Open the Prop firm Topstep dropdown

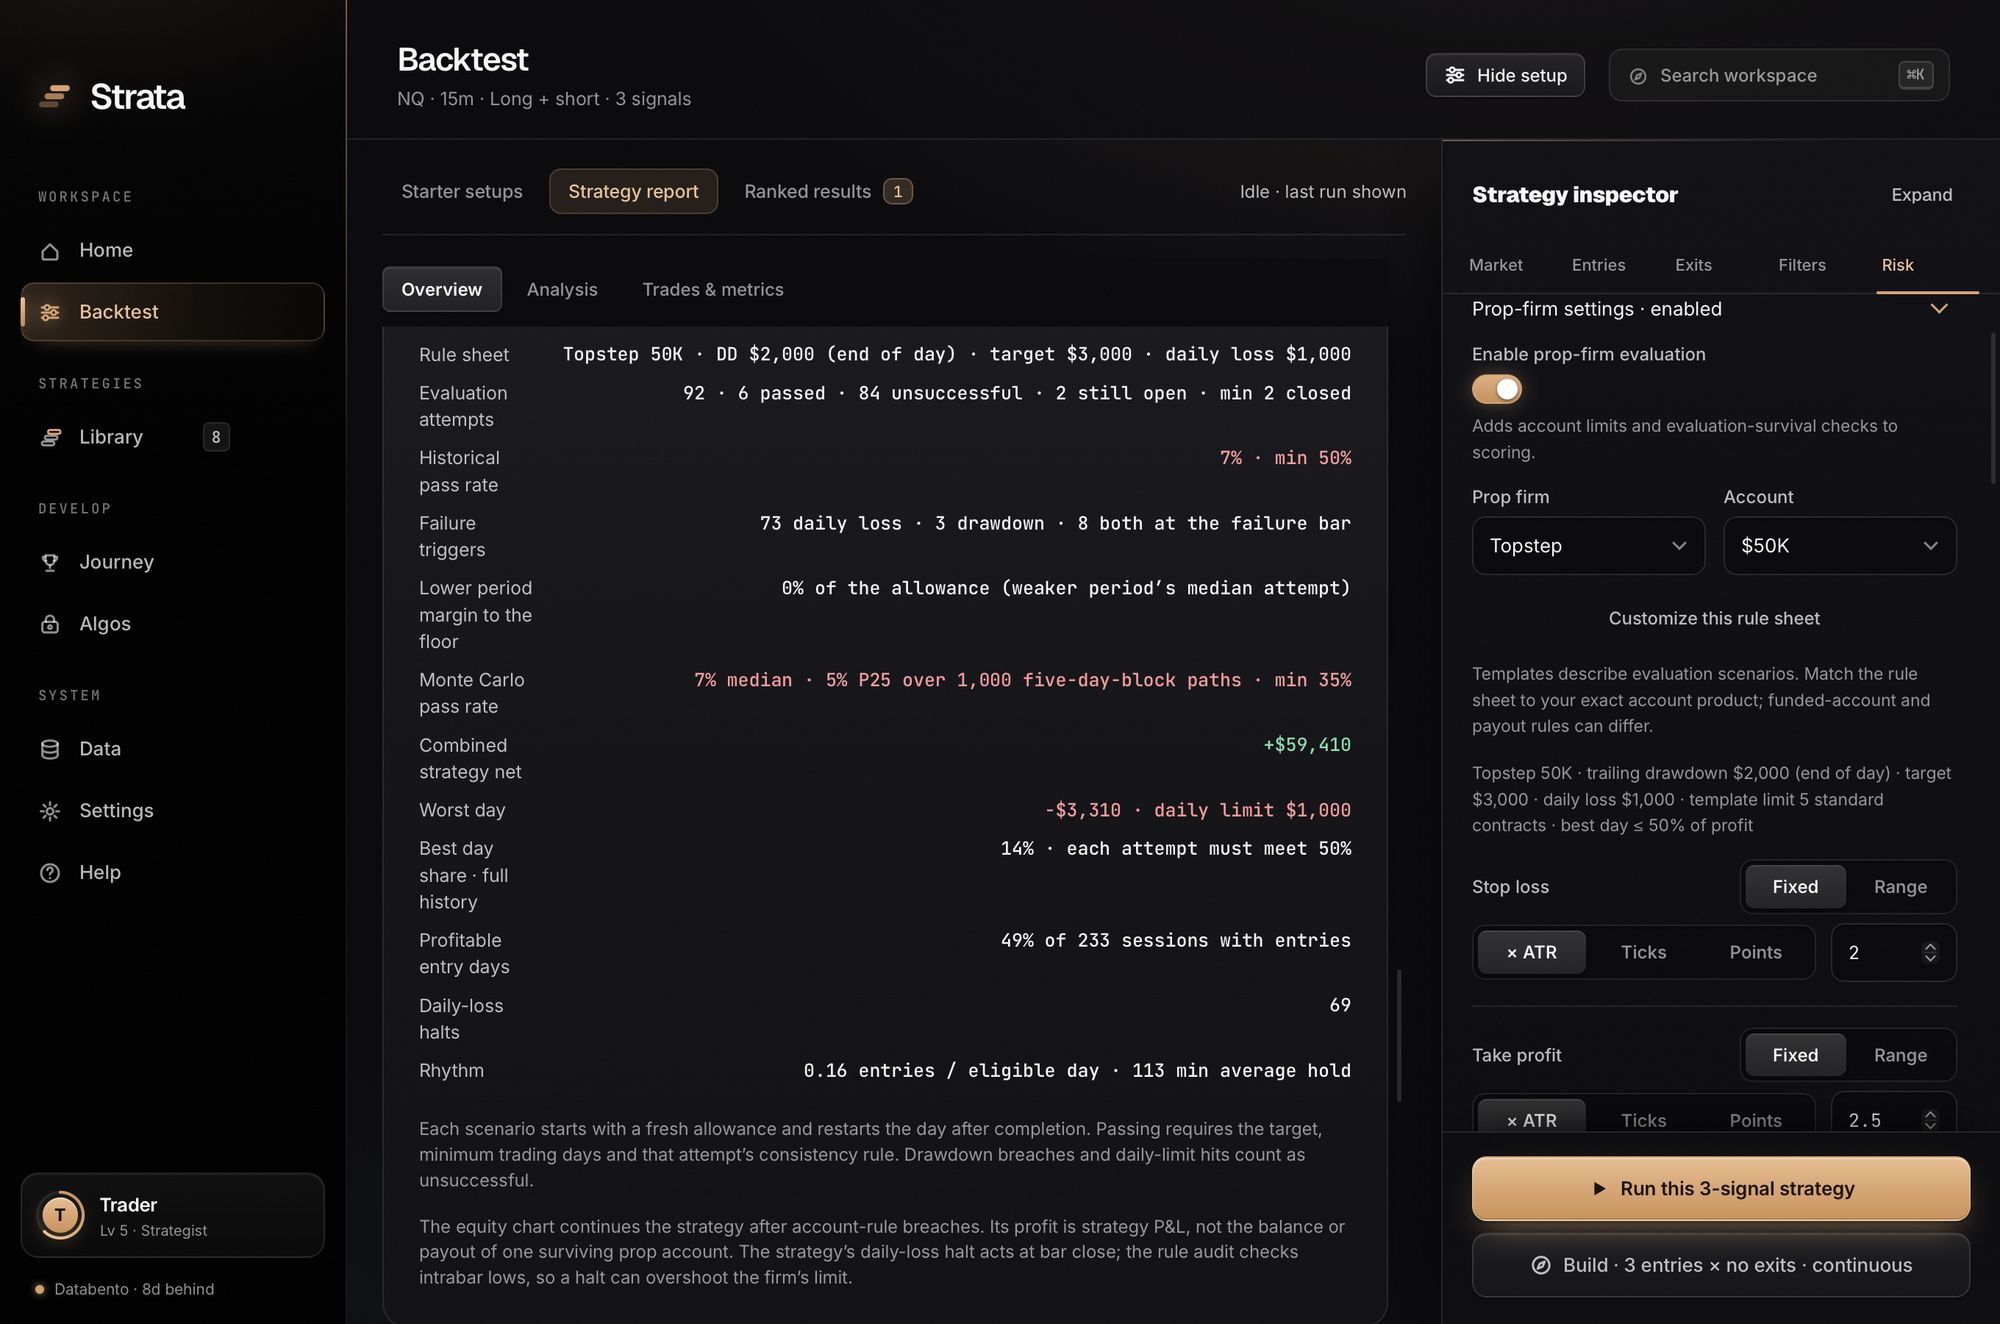pyautogui.click(x=1588, y=546)
